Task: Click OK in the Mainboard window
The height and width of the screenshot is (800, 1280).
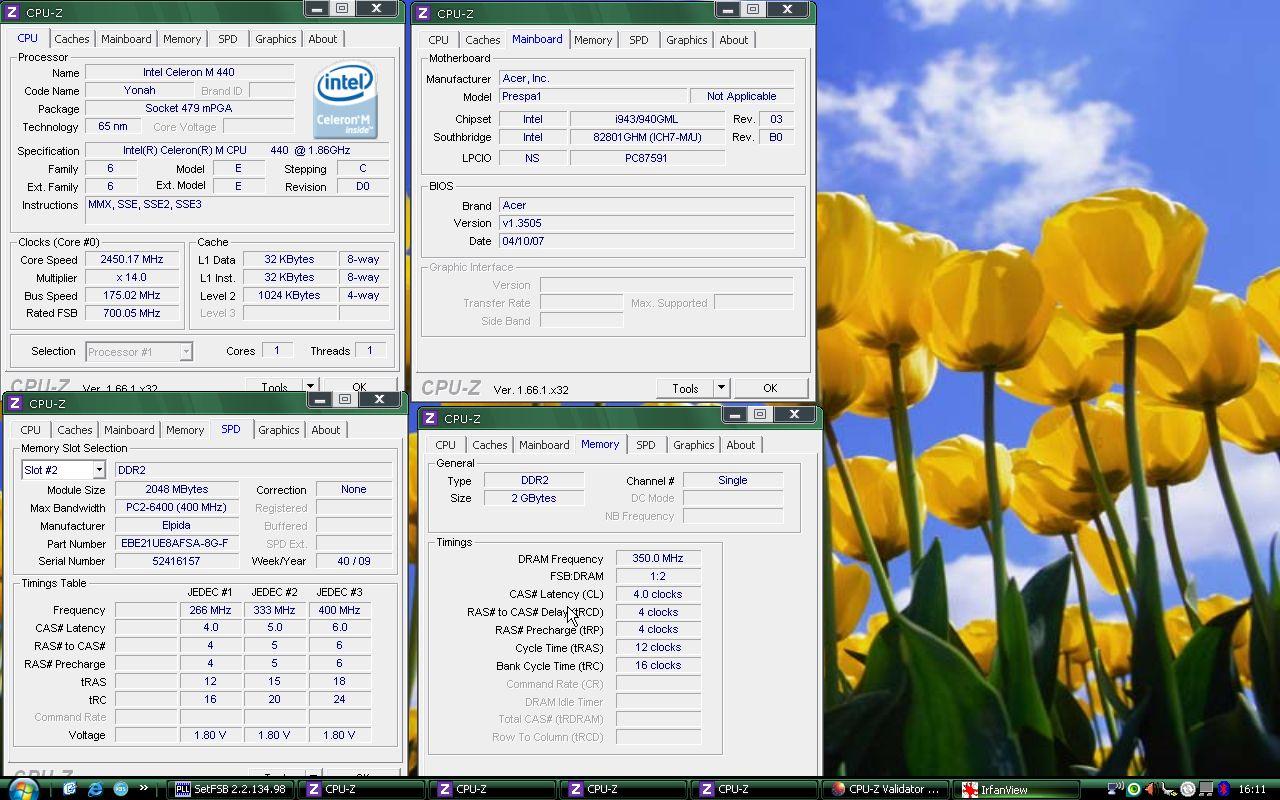Action: tap(769, 388)
